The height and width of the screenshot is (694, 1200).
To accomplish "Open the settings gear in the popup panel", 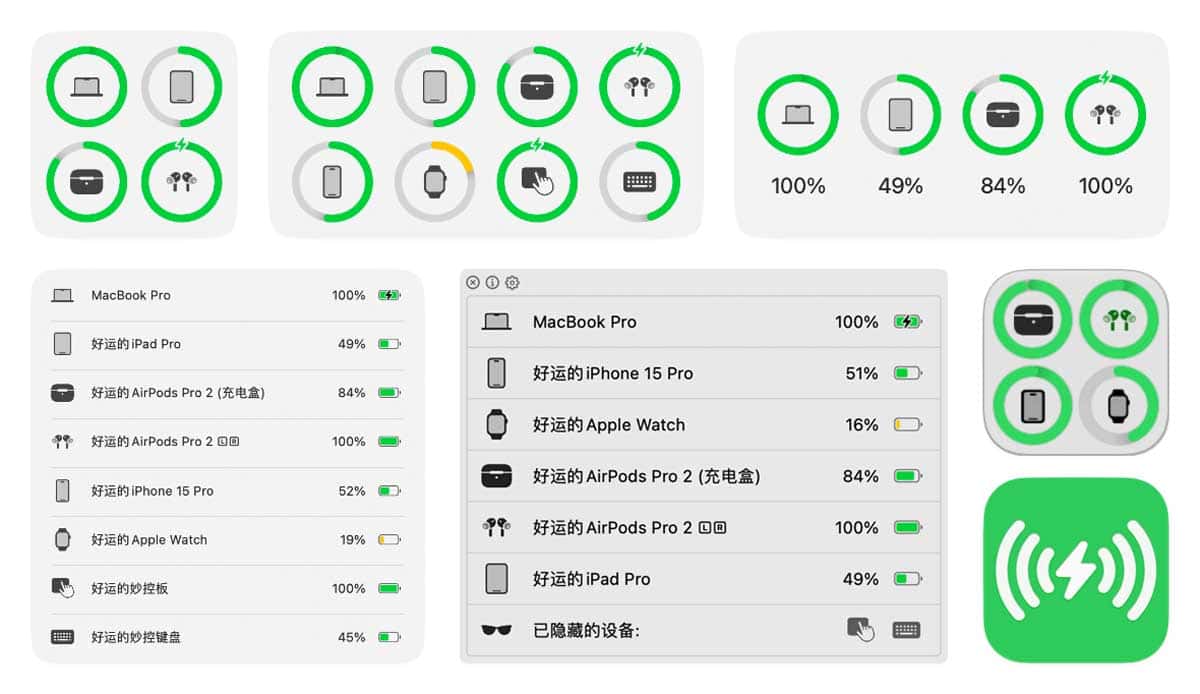I will click(512, 283).
